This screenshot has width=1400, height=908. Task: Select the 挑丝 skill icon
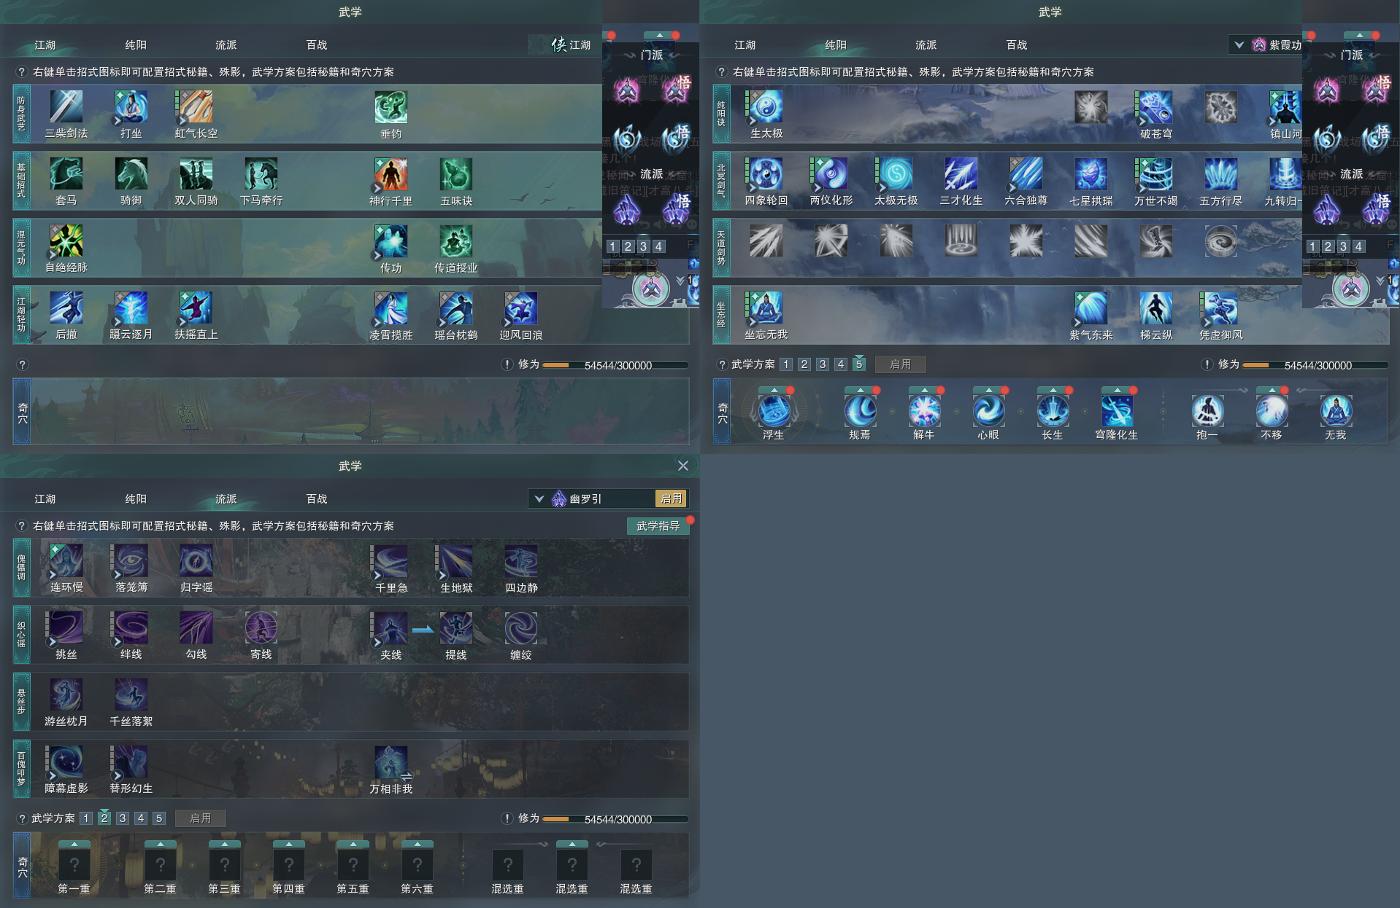pos(66,628)
